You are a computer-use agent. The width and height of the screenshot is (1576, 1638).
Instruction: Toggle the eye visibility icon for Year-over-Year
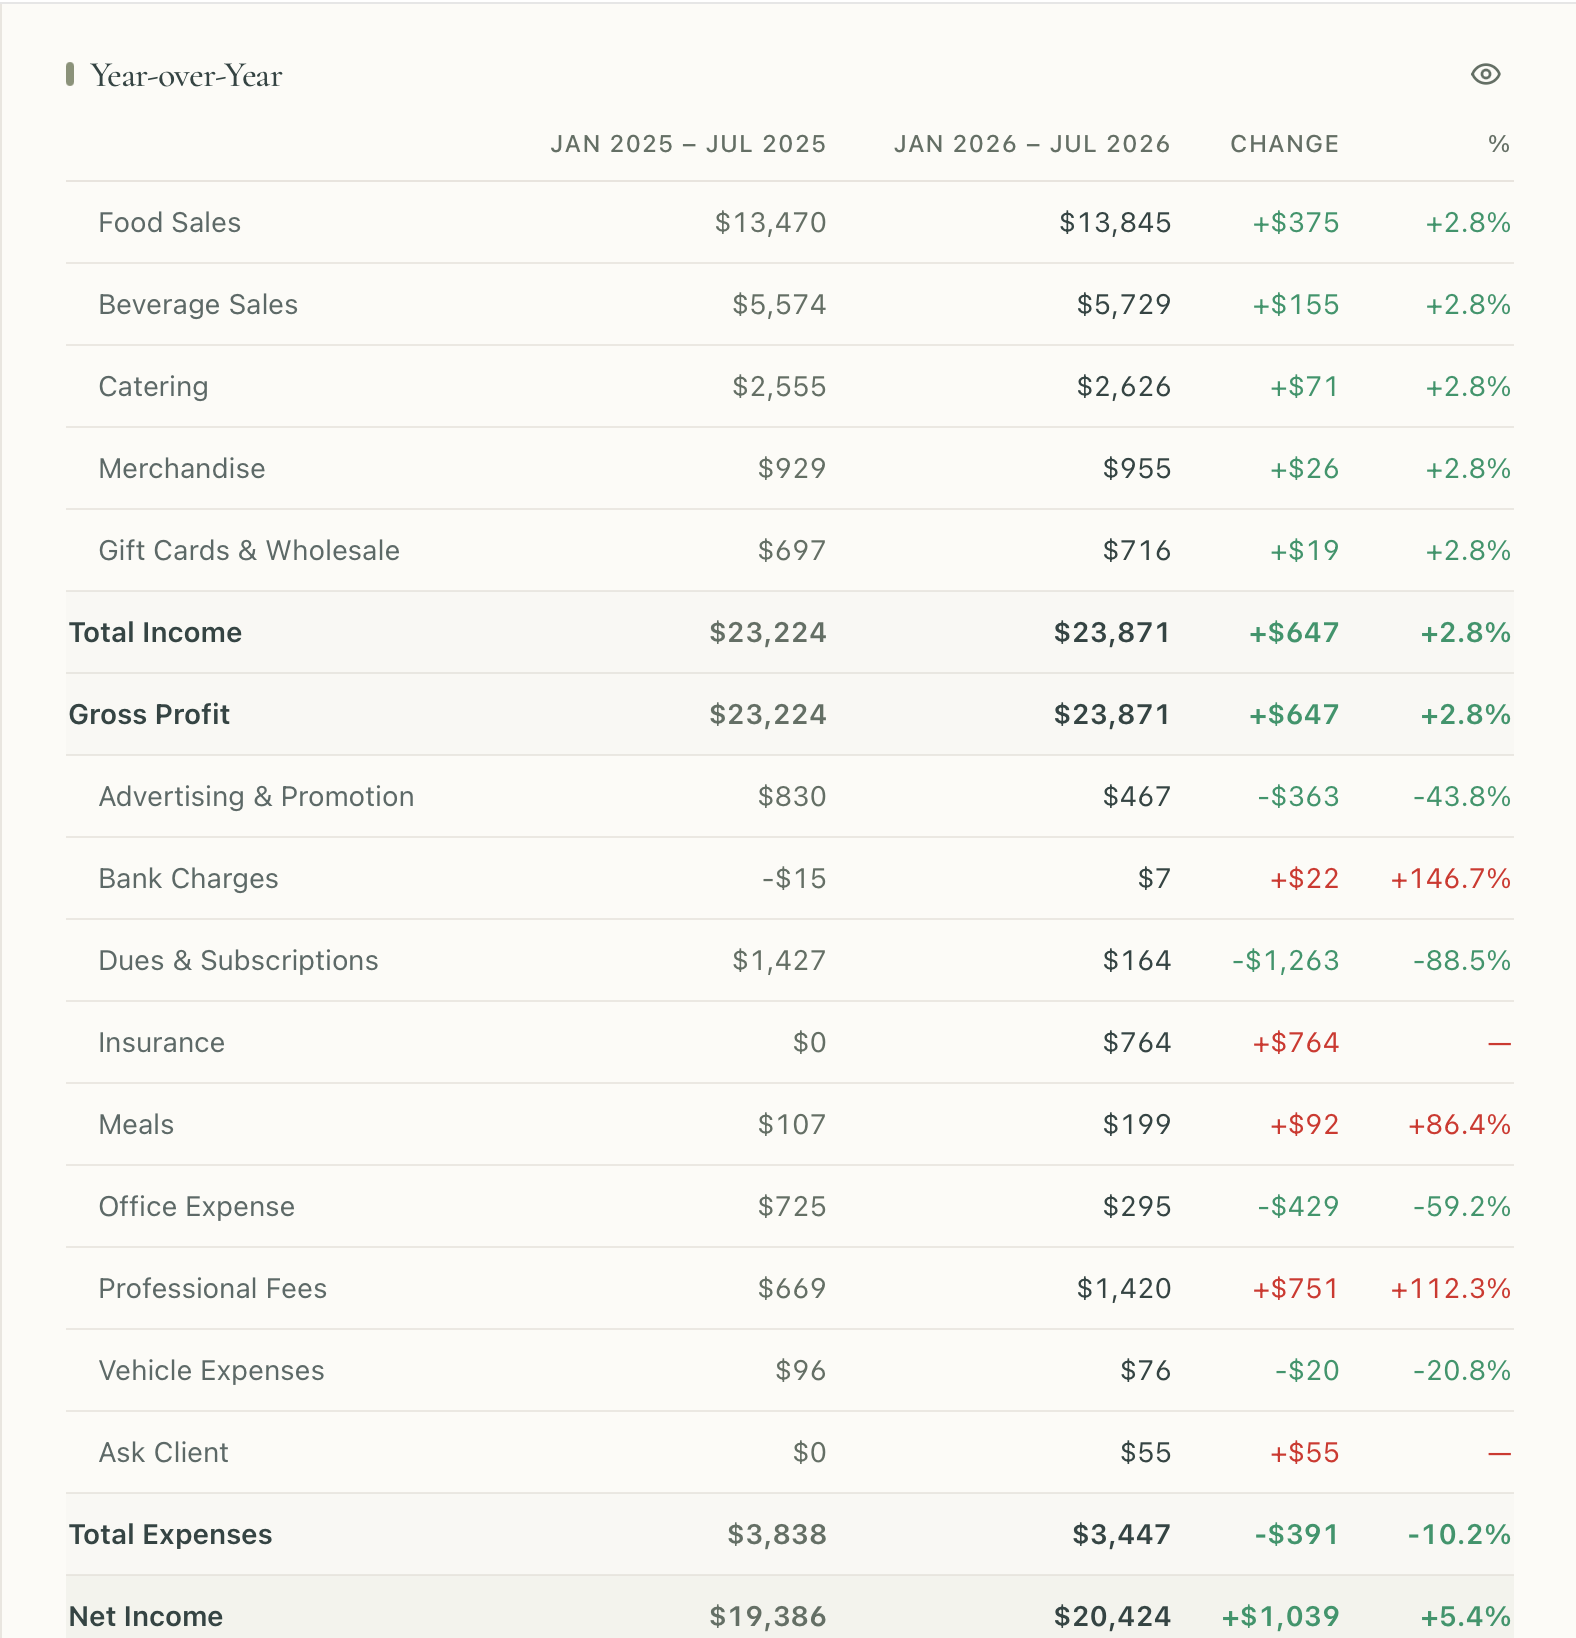[1485, 75]
